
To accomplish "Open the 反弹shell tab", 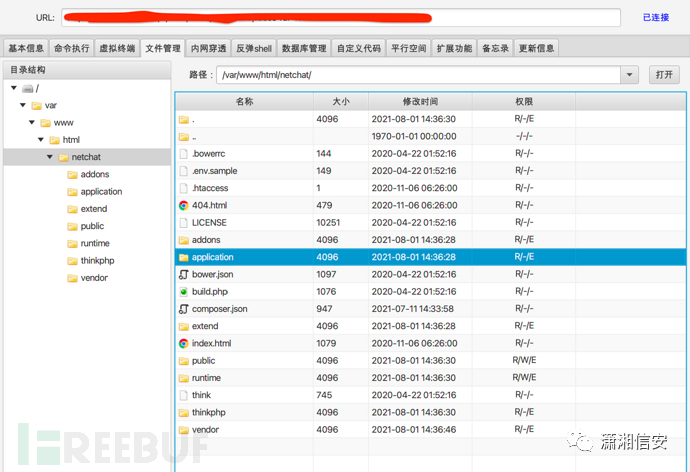I will [254, 48].
